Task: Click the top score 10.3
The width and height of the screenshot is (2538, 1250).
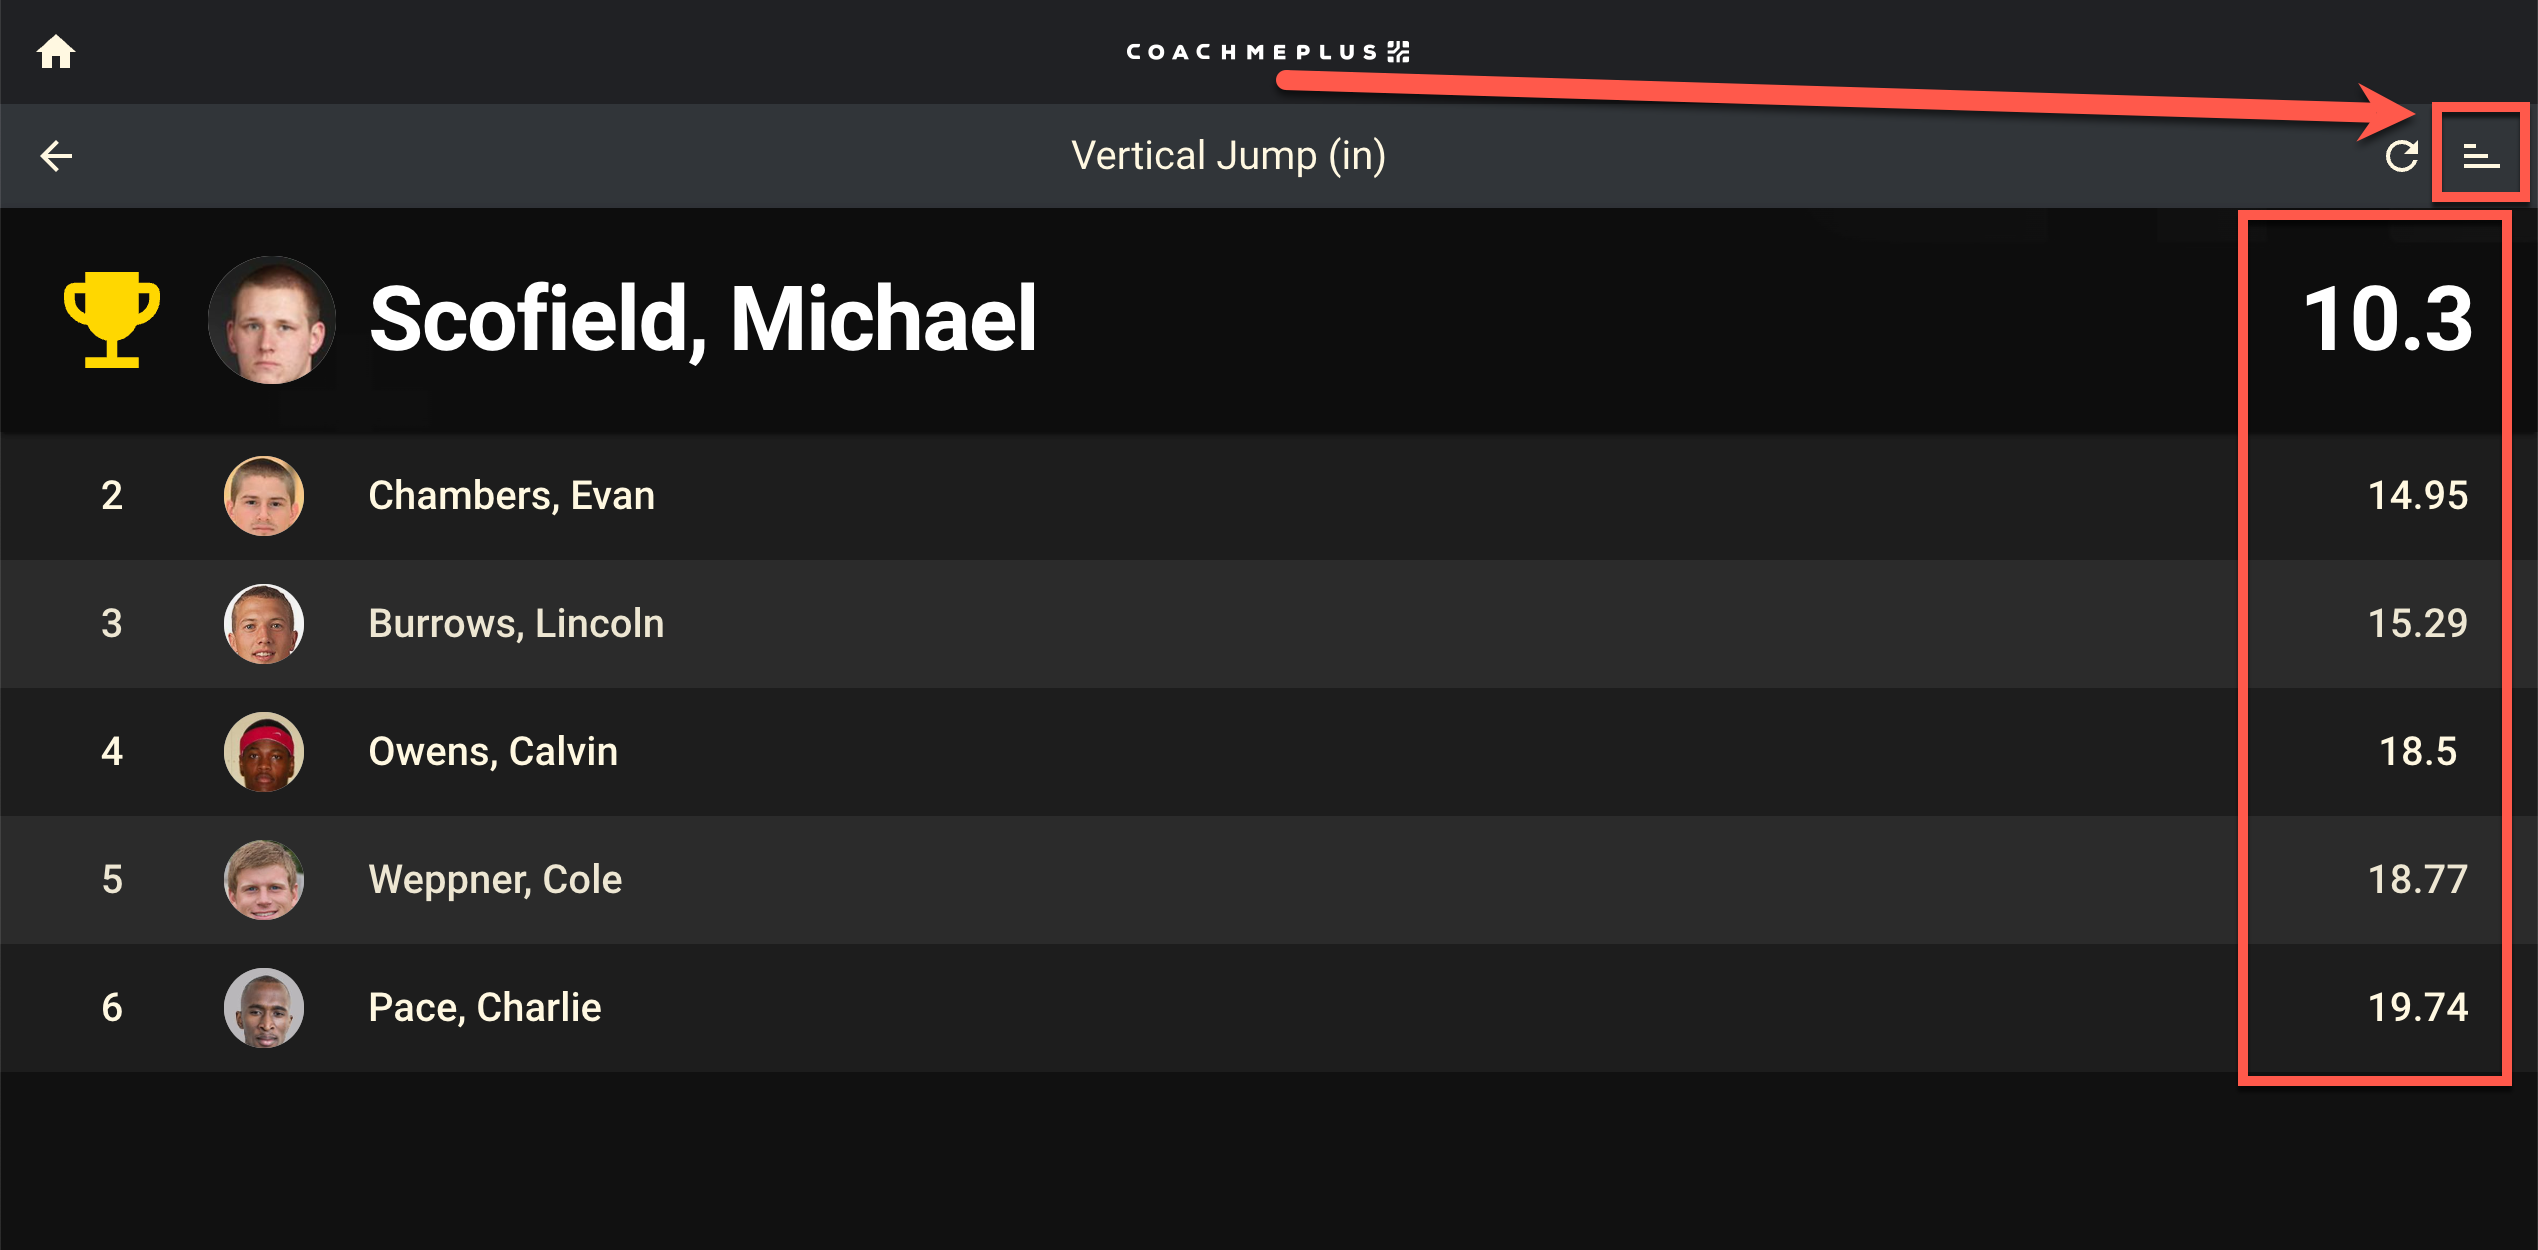Action: [x=2387, y=320]
